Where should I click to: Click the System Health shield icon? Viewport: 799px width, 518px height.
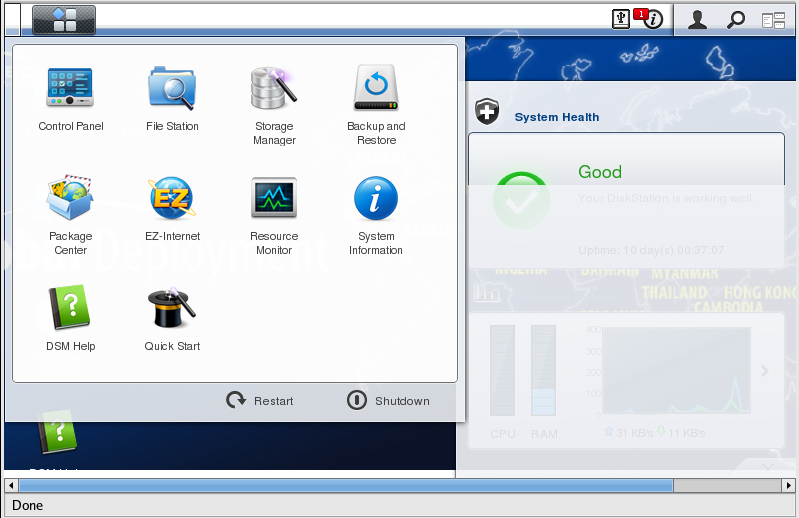[487, 112]
